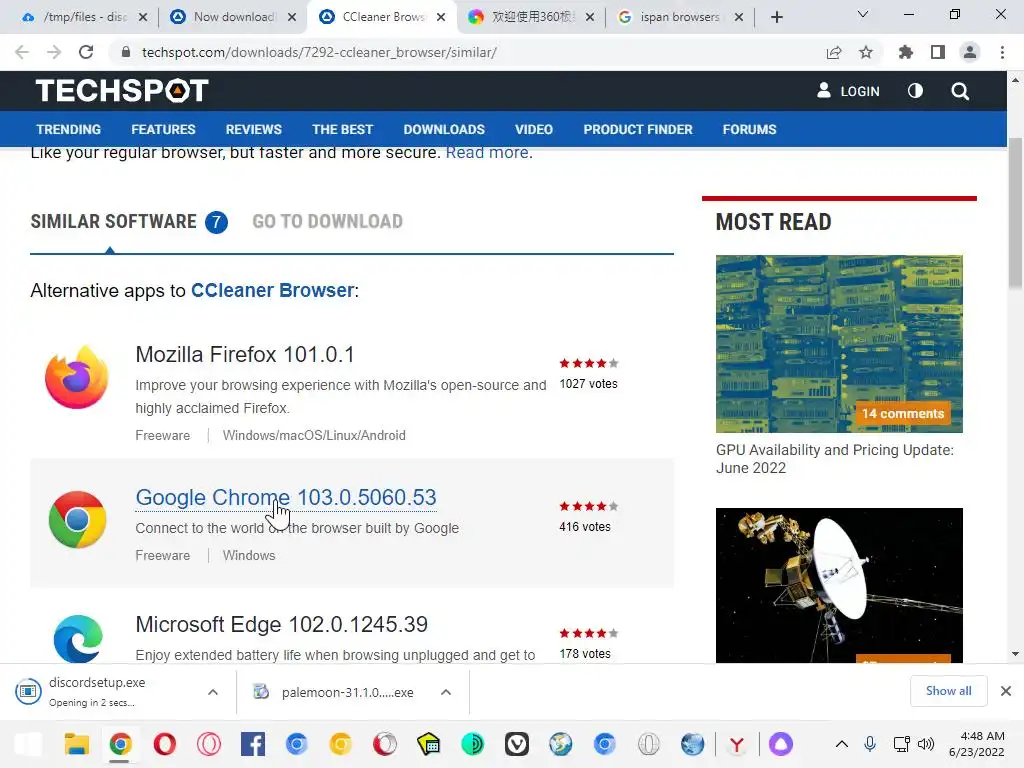The image size is (1024, 768).
Task: Open GPU Availability and Pricing Update headline
Action: (835, 459)
